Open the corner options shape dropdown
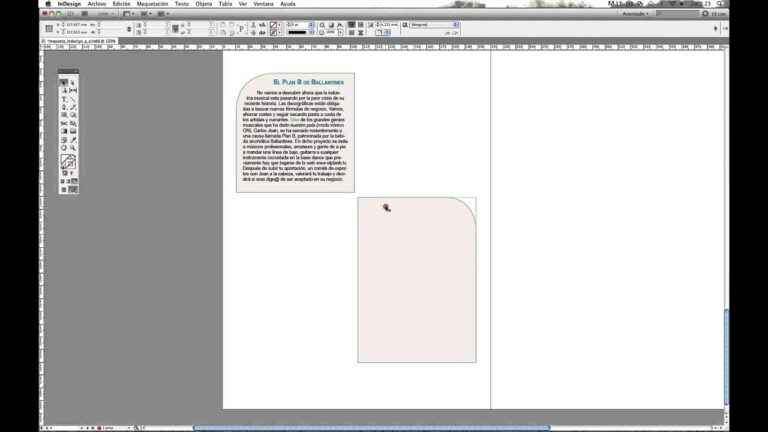Screen dimensions: 768x432 pos(383,32)
